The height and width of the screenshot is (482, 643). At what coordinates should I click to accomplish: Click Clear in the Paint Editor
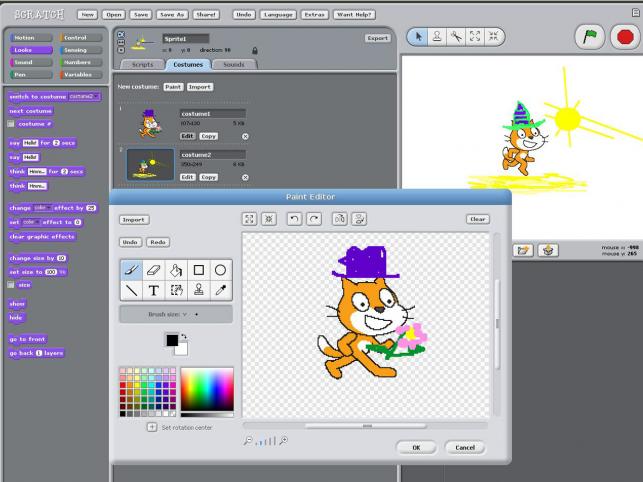[x=478, y=219]
